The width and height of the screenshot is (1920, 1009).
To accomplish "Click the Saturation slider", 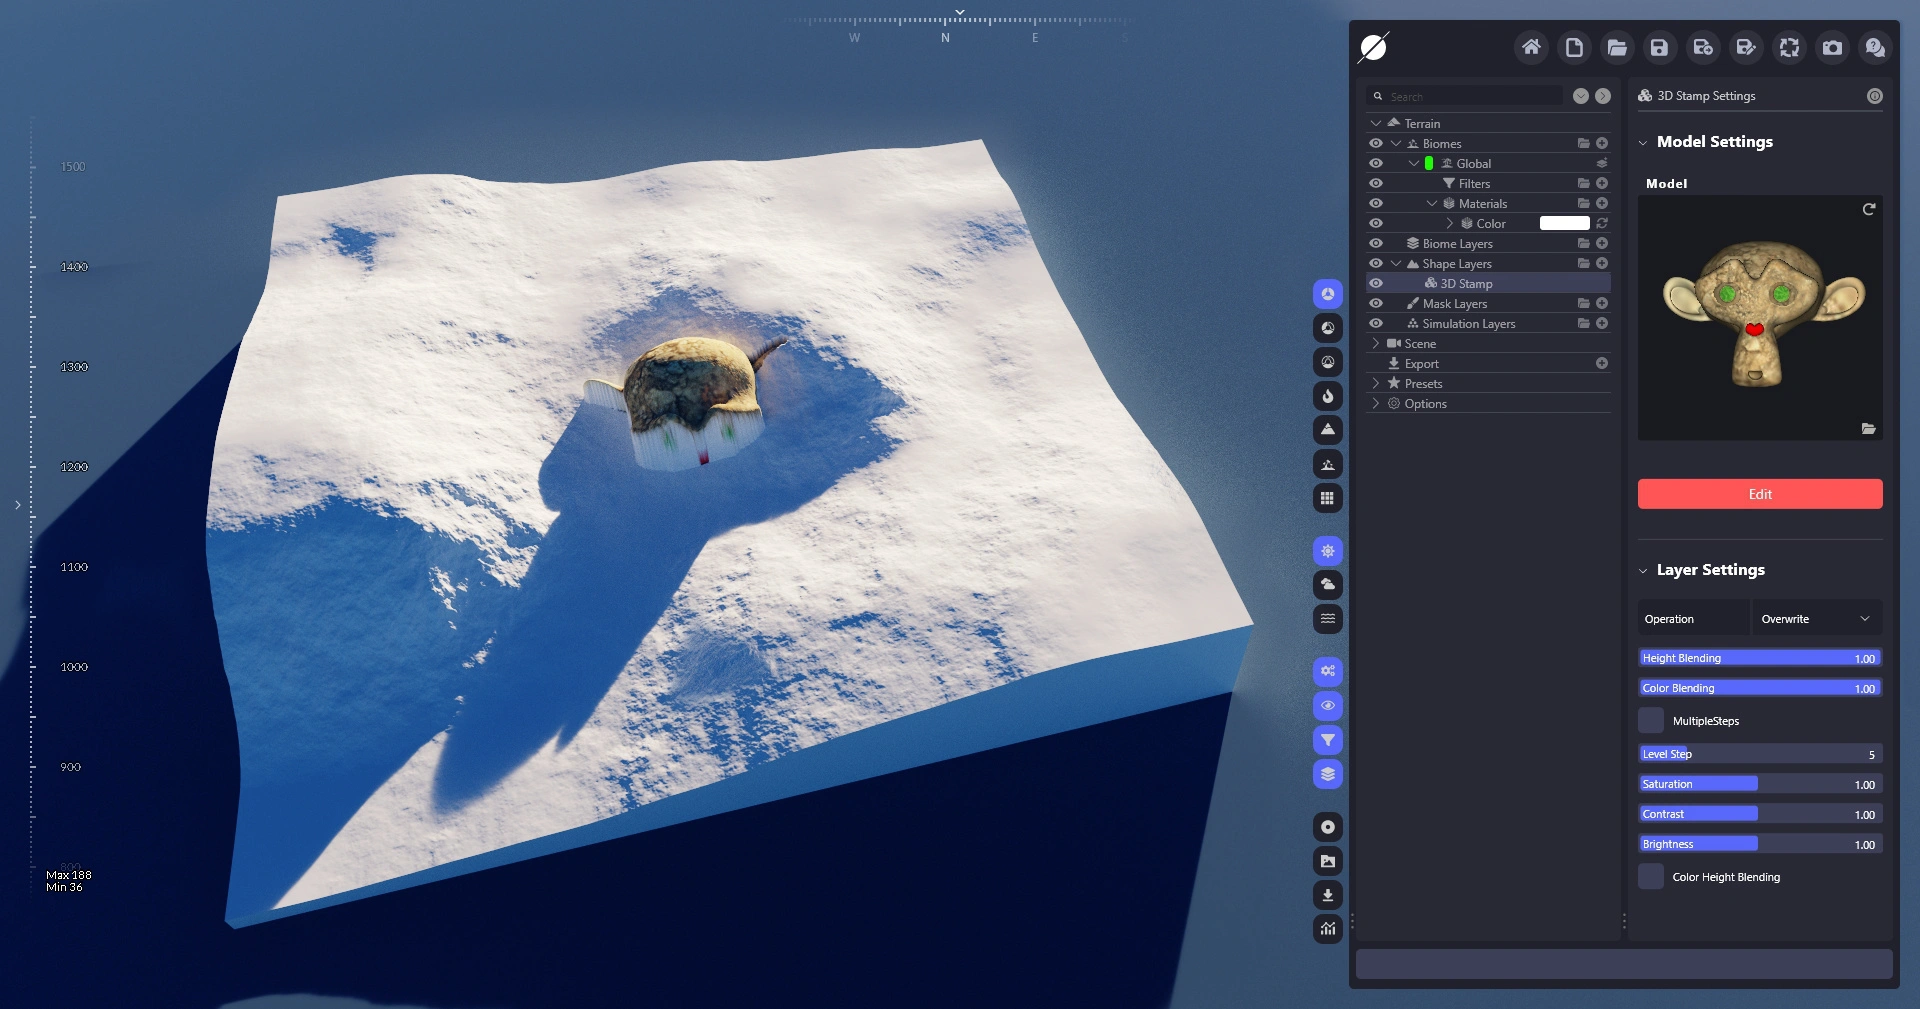I will coord(1759,785).
